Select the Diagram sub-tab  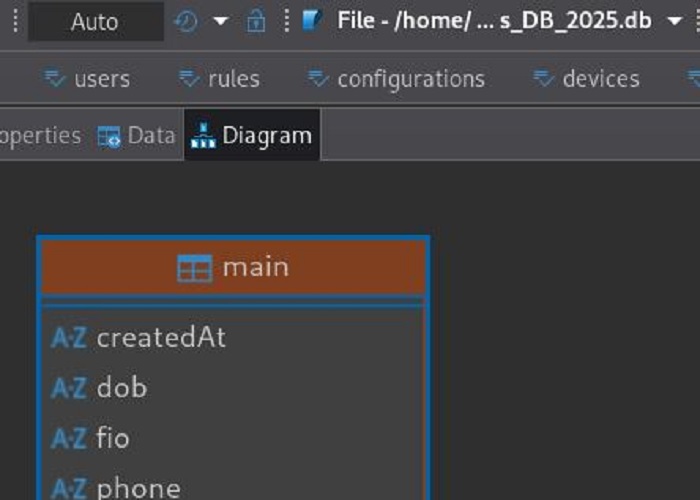coord(252,135)
